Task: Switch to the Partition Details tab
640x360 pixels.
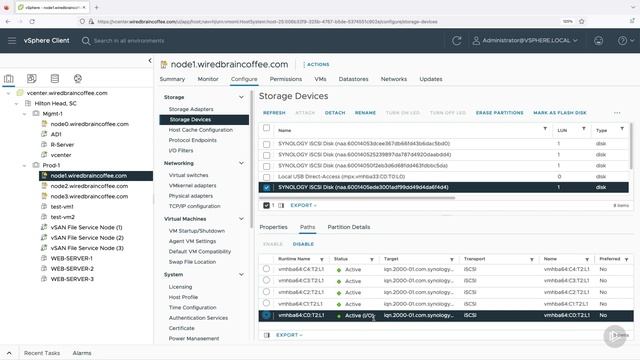Action: click(x=349, y=227)
